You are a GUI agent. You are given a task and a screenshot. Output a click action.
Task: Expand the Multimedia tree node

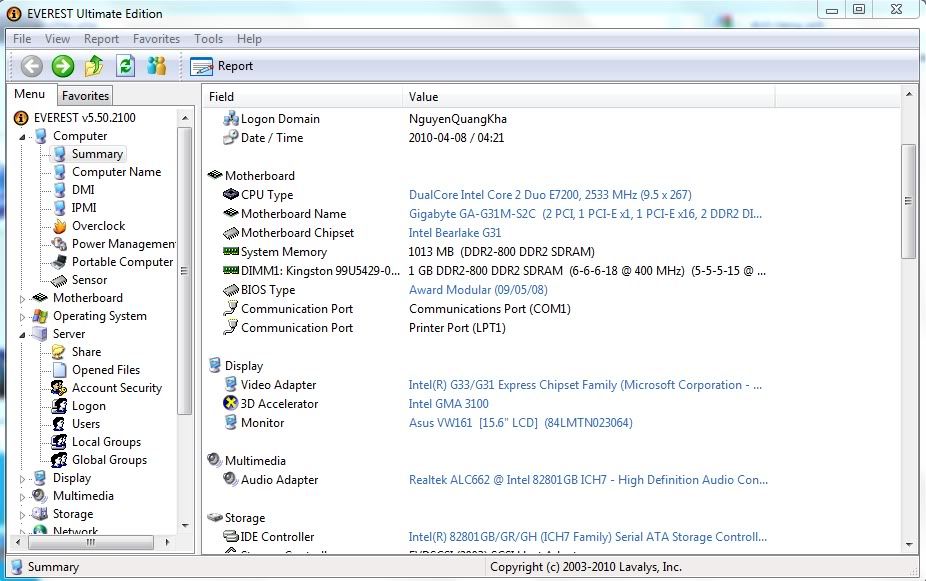[x=22, y=497]
